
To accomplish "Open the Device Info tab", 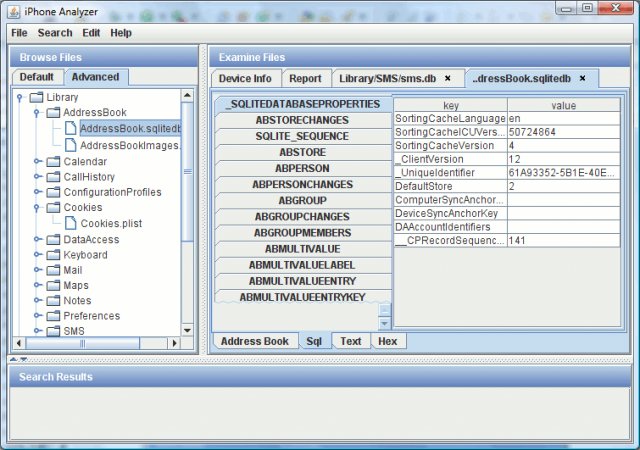I will point(245,78).
